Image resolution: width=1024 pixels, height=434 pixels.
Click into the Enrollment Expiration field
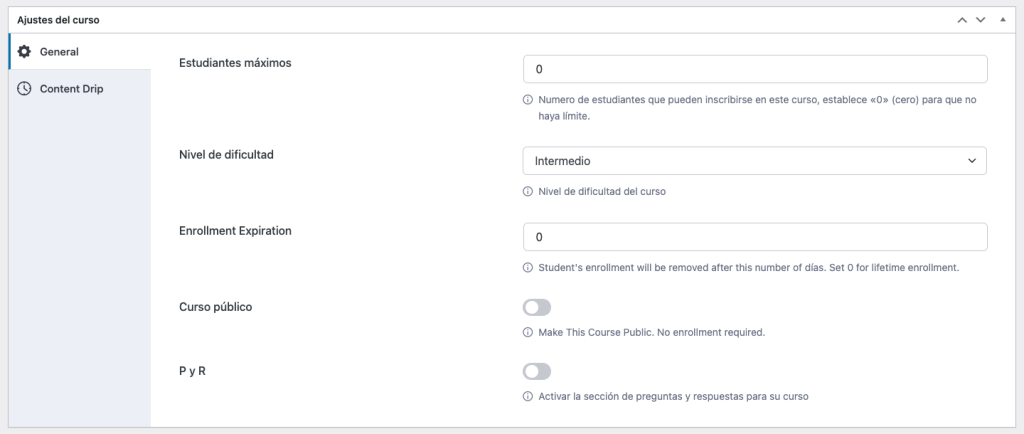point(755,237)
